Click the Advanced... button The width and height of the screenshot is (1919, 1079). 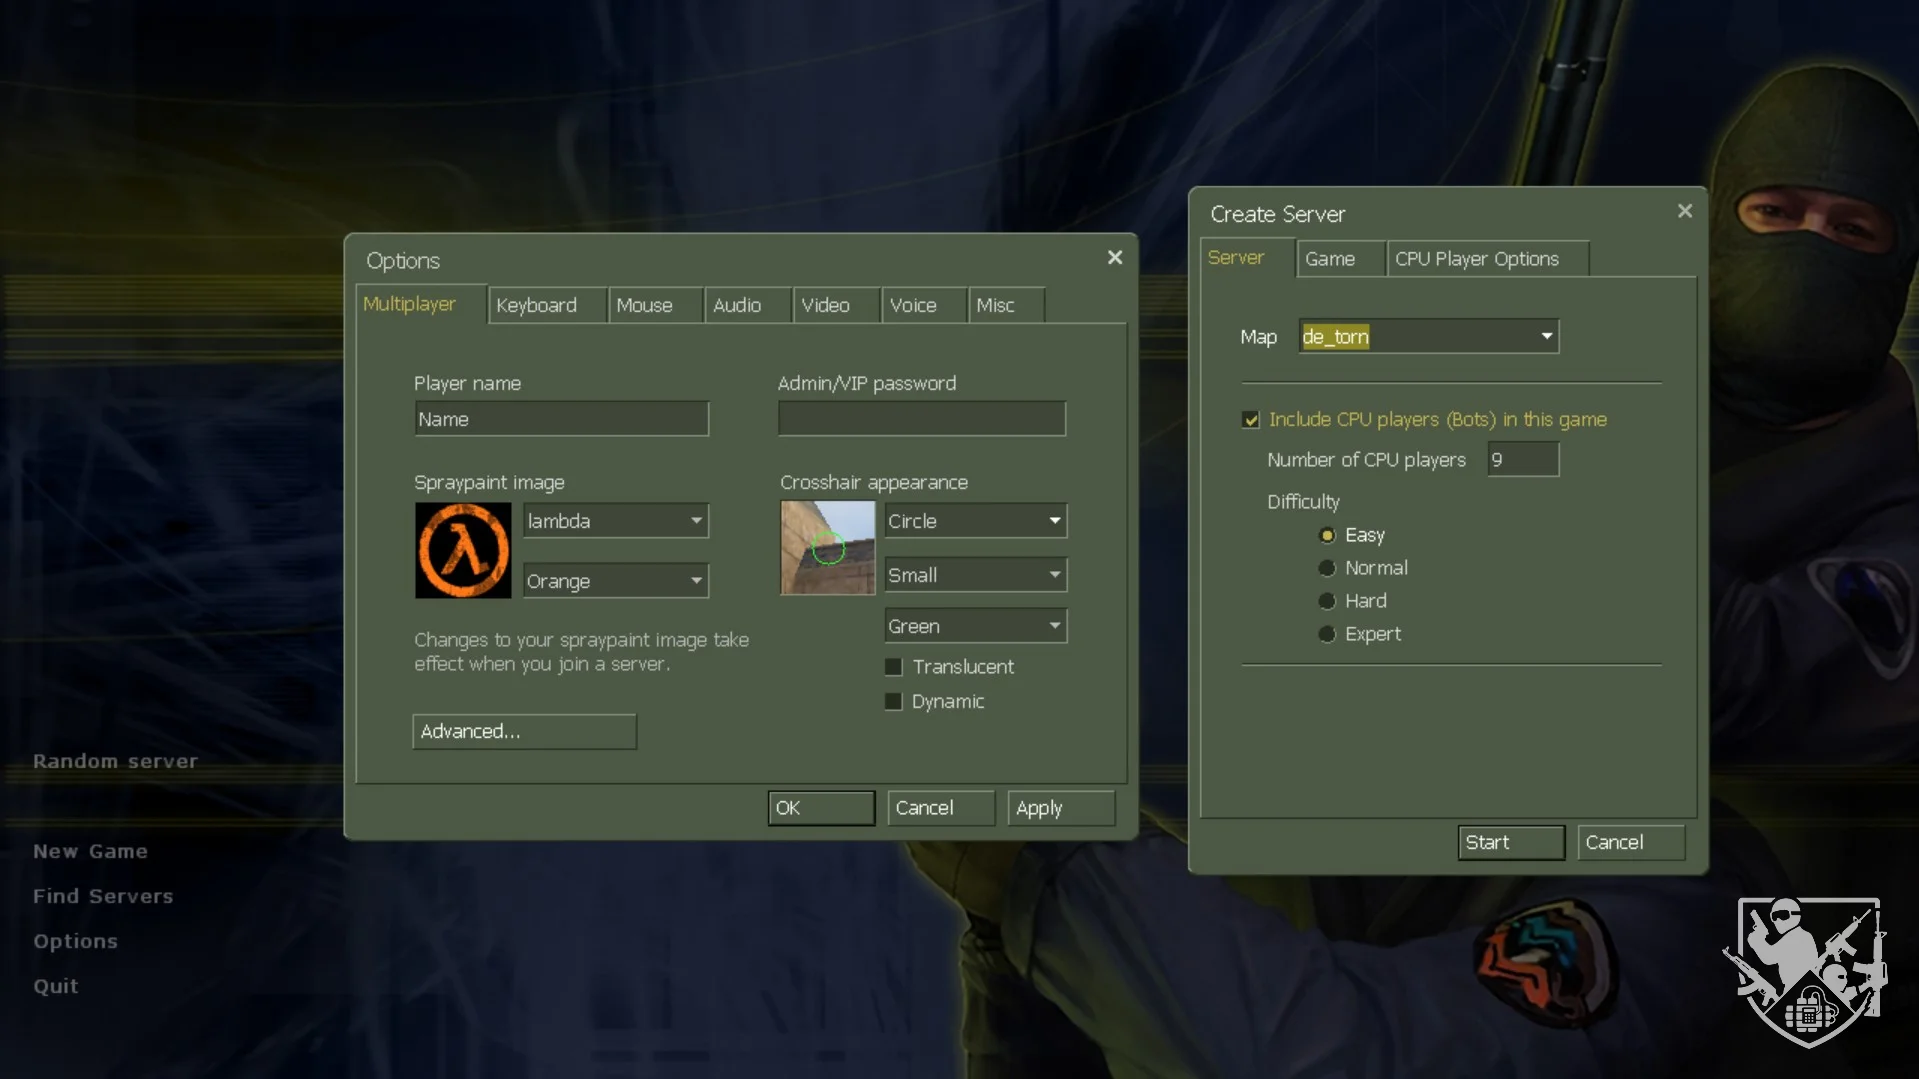point(524,731)
